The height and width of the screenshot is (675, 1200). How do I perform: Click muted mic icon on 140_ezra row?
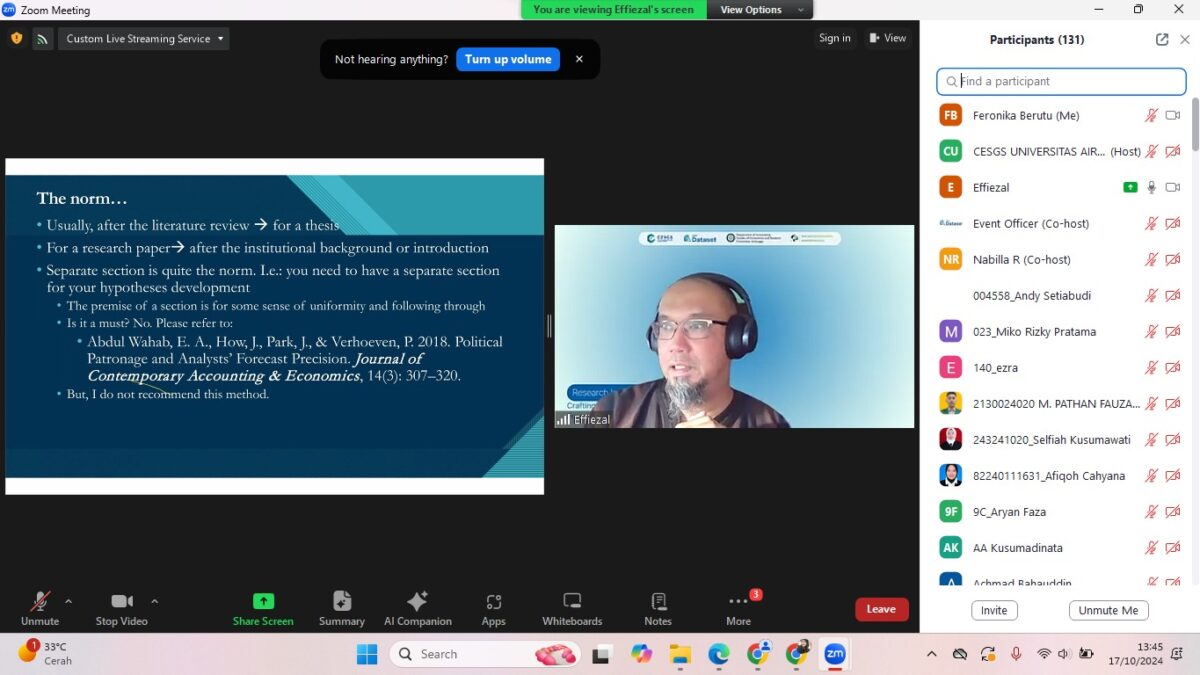pyautogui.click(x=1152, y=368)
